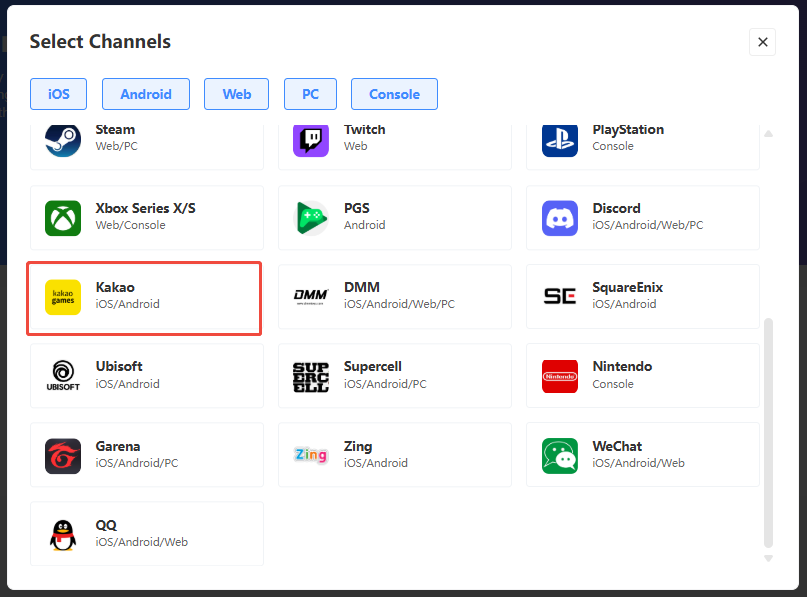The image size is (807, 597).
Task: Filter channels by iOS
Action: tap(59, 94)
